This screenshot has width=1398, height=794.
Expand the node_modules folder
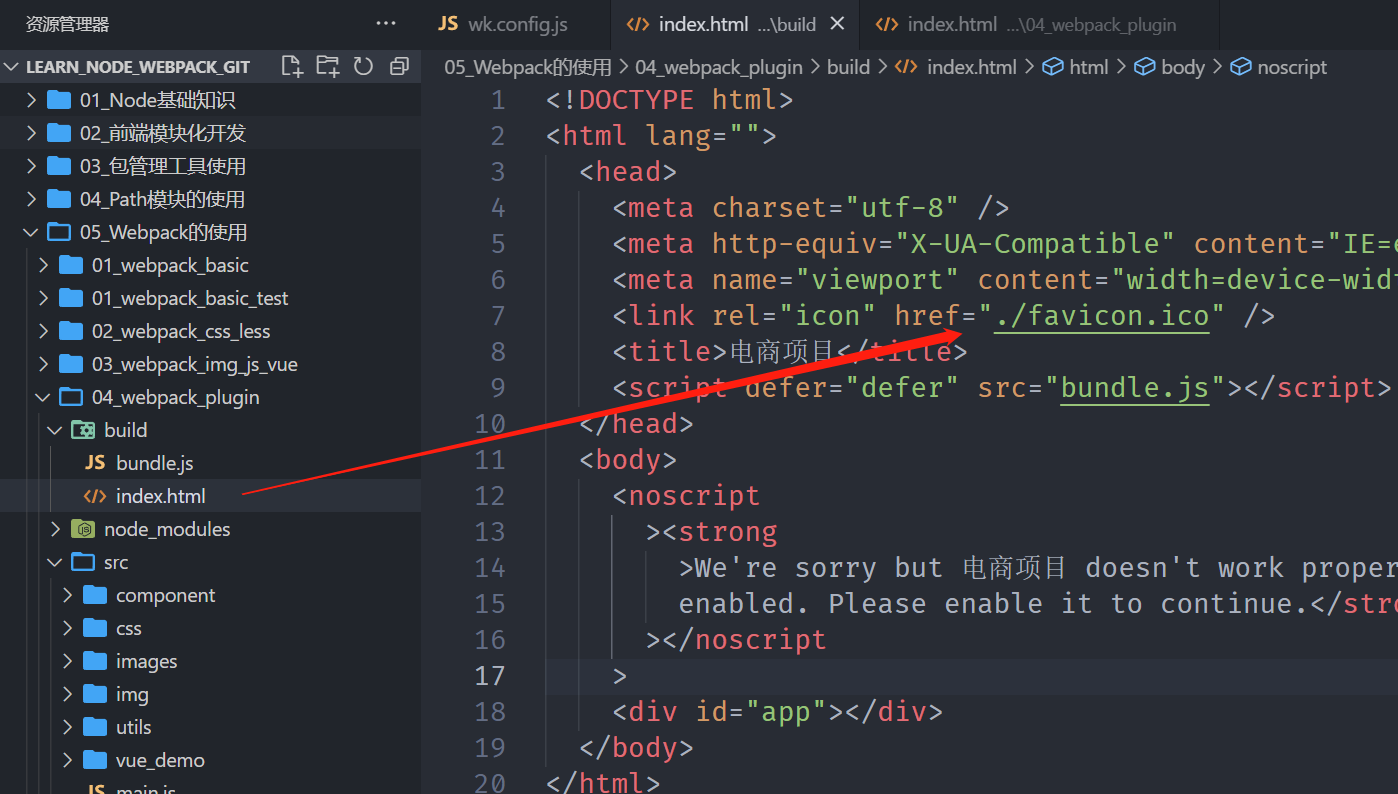pyautogui.click(x=166, y=529)
